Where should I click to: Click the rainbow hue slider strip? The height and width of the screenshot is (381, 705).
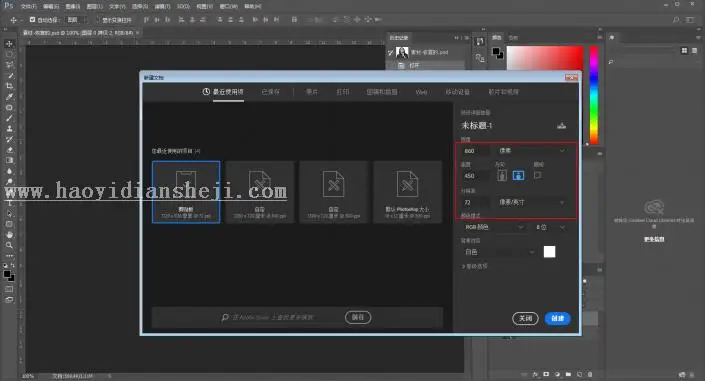[594, 95]
